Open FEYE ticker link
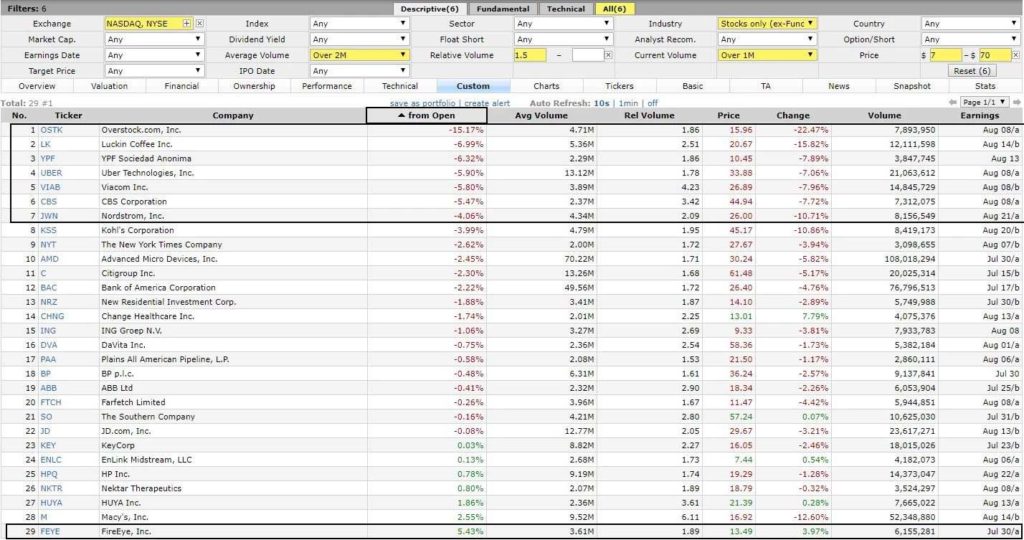1024x540 pixels. pyautogui.click(x=50, y=532)
